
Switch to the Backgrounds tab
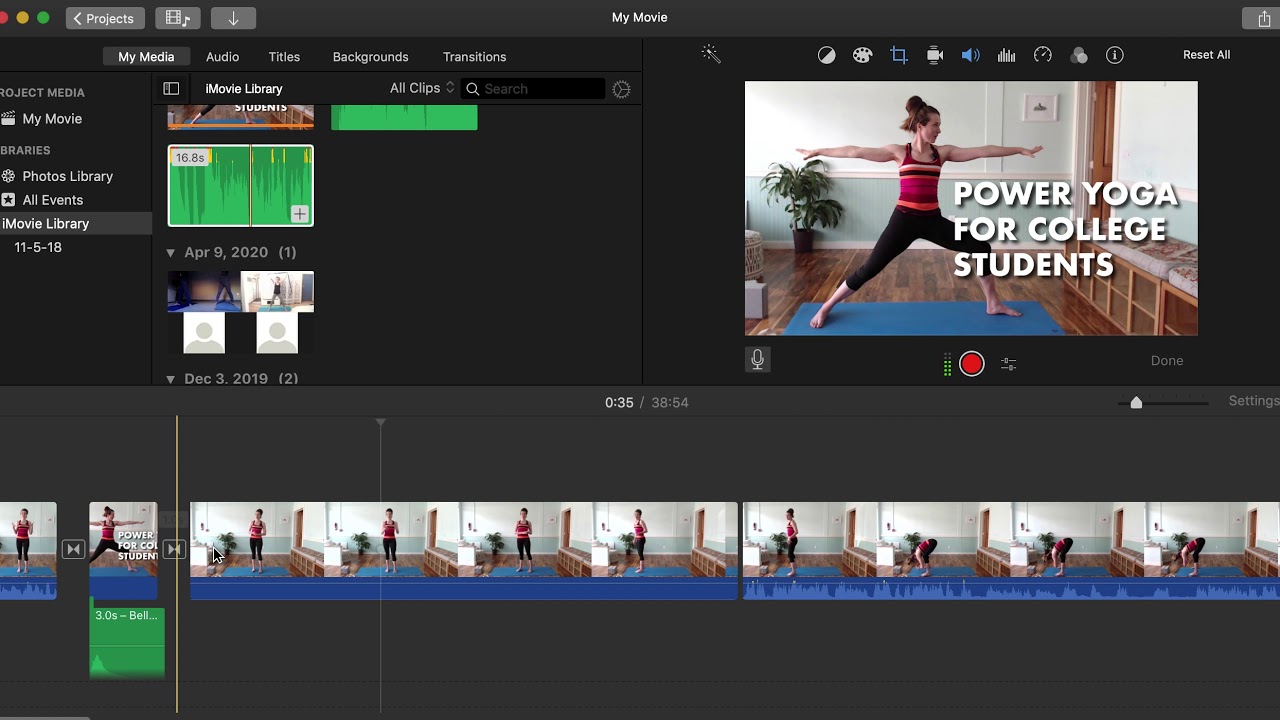click(x=370, y=57)
